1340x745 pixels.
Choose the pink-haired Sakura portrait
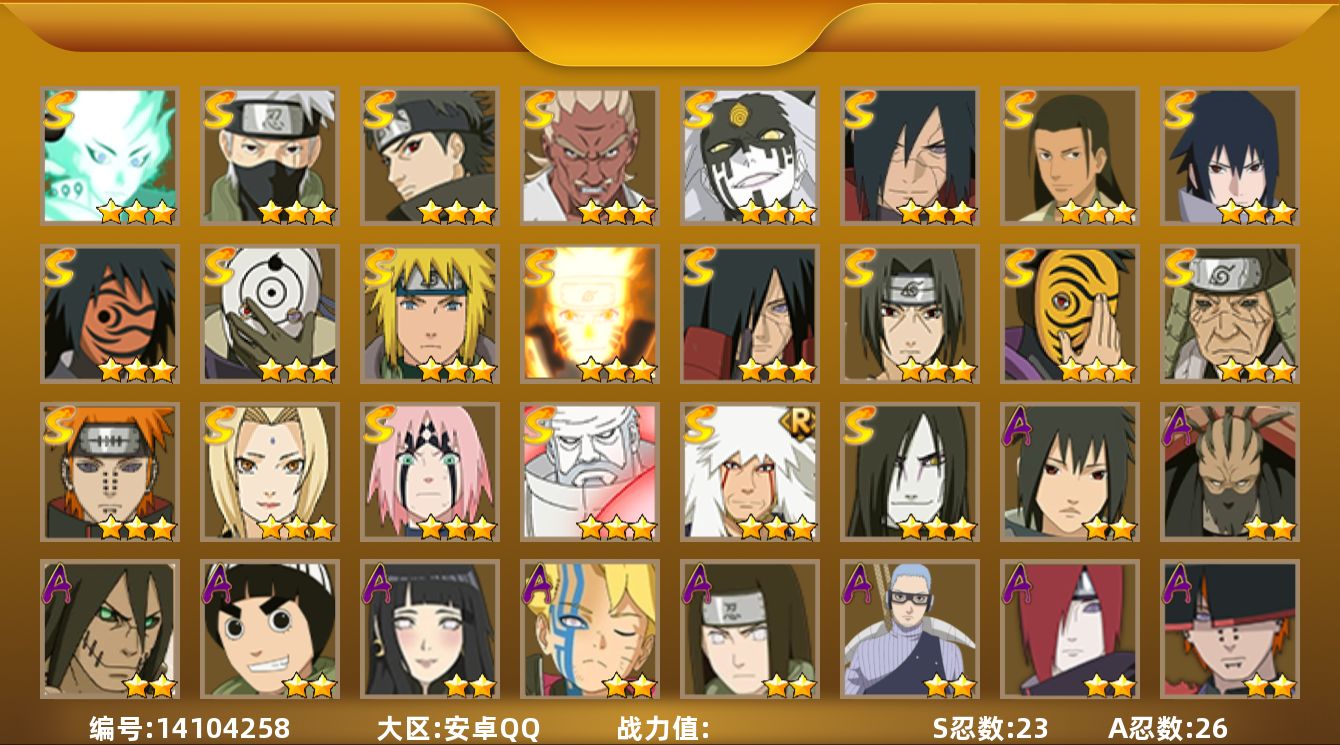tap(430, 472)
